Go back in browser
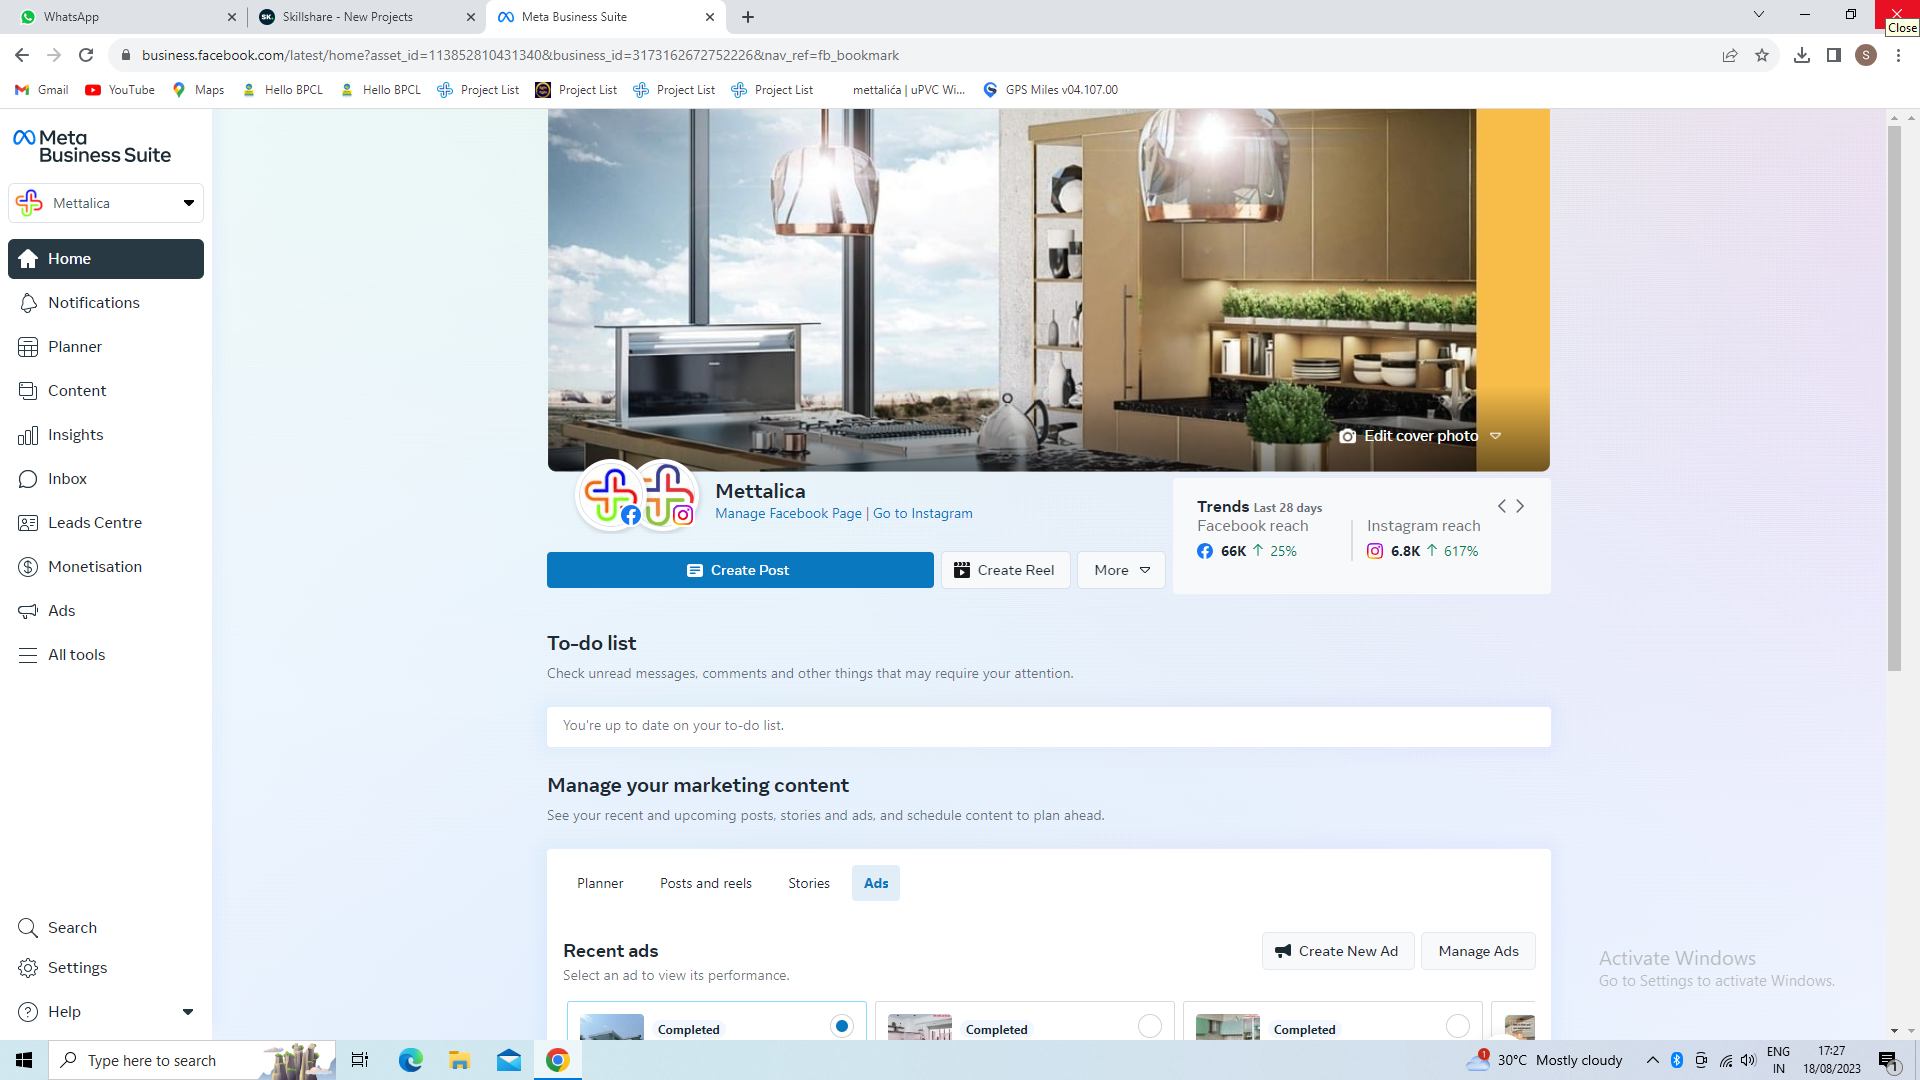 click(x=22, y=55)
